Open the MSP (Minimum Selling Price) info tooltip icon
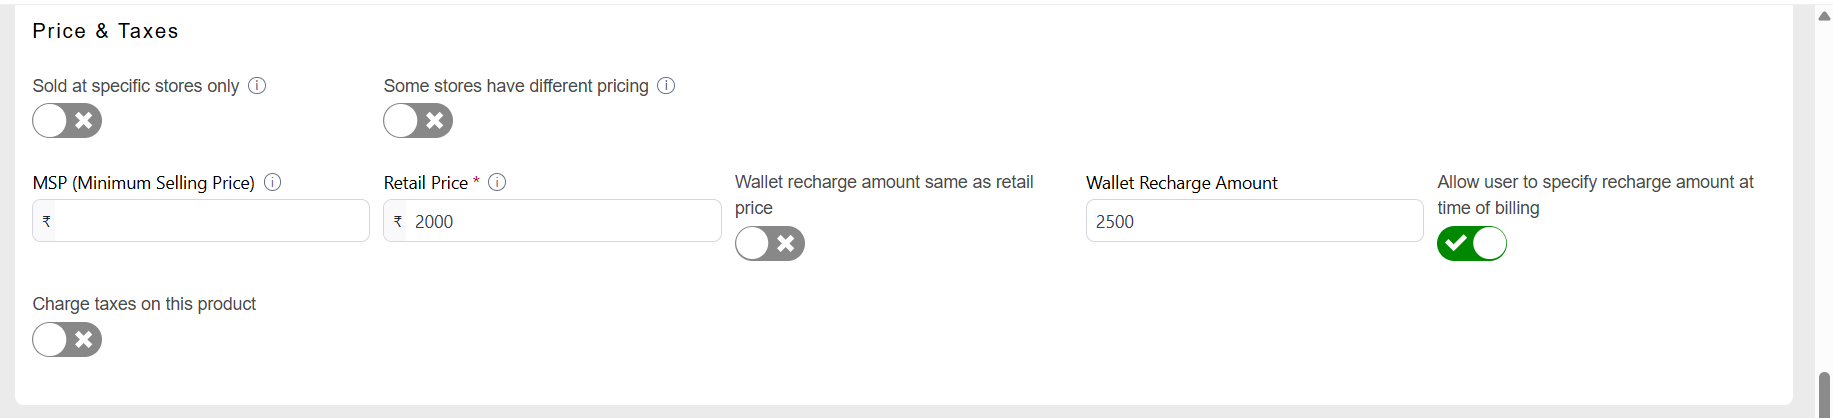The width and height of the screenshot is (1833, 418). pos(272,182)
